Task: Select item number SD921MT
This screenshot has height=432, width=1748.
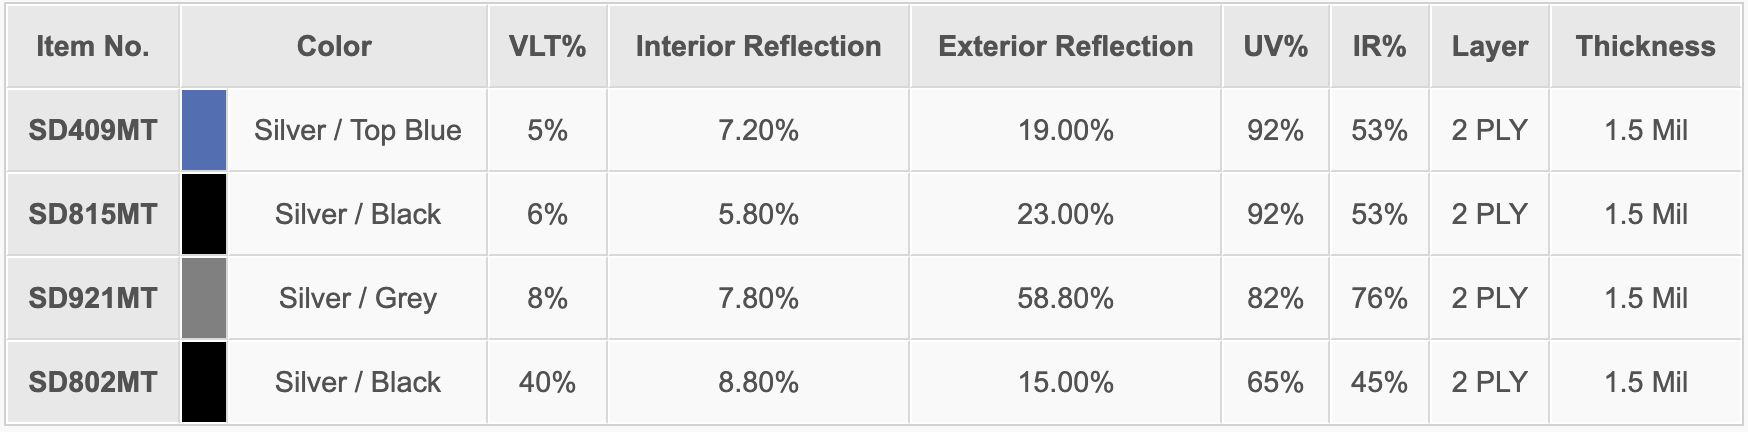Action: click(93, 298)
